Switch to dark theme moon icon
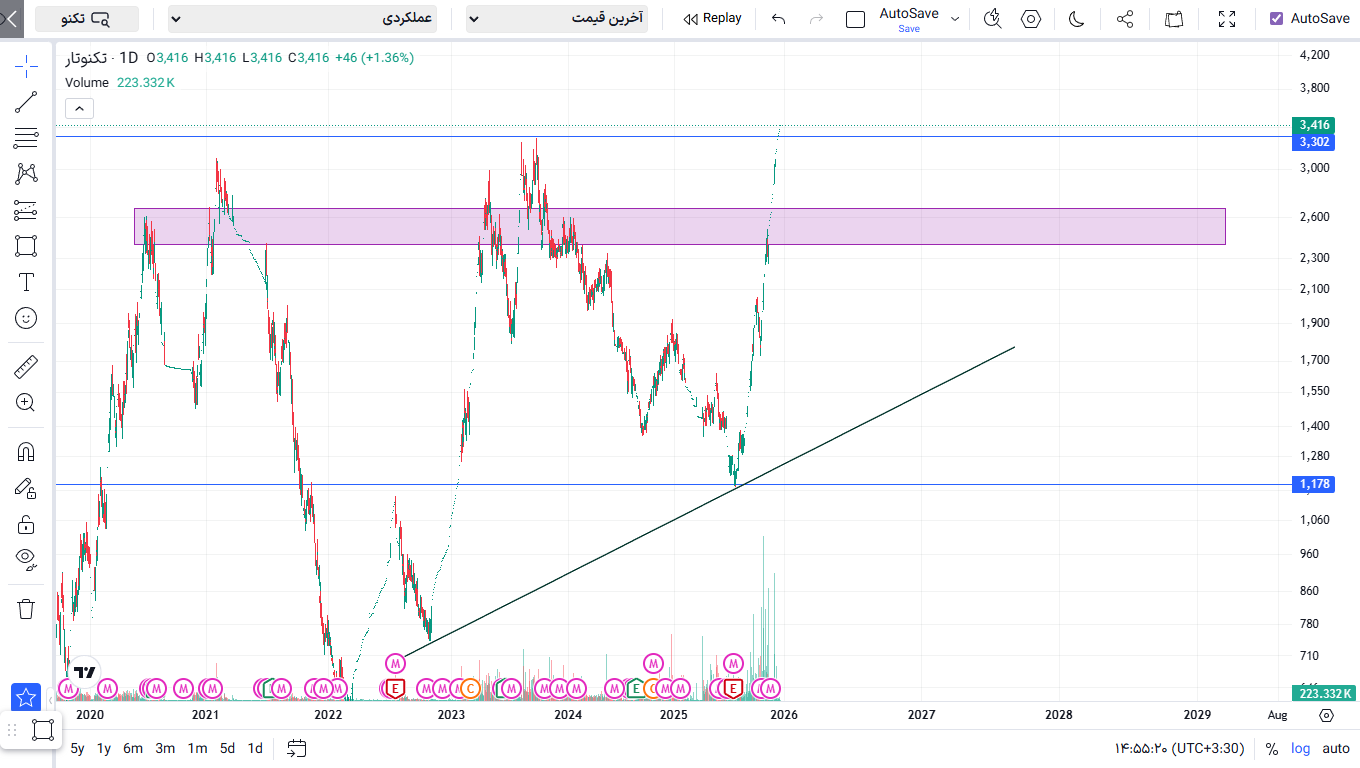The height and width of the screenshot is (768, 1360). pyautogui.click(x=1077, y=19)
